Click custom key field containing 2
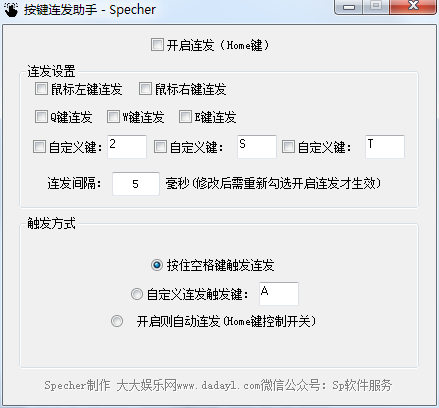439x408 pixels. point(127,147)
